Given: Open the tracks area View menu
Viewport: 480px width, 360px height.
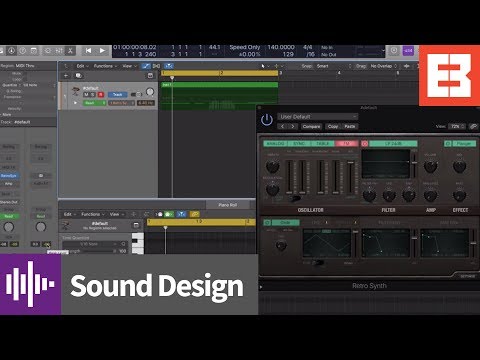Looking at the screenshot, I should point(129,66).
